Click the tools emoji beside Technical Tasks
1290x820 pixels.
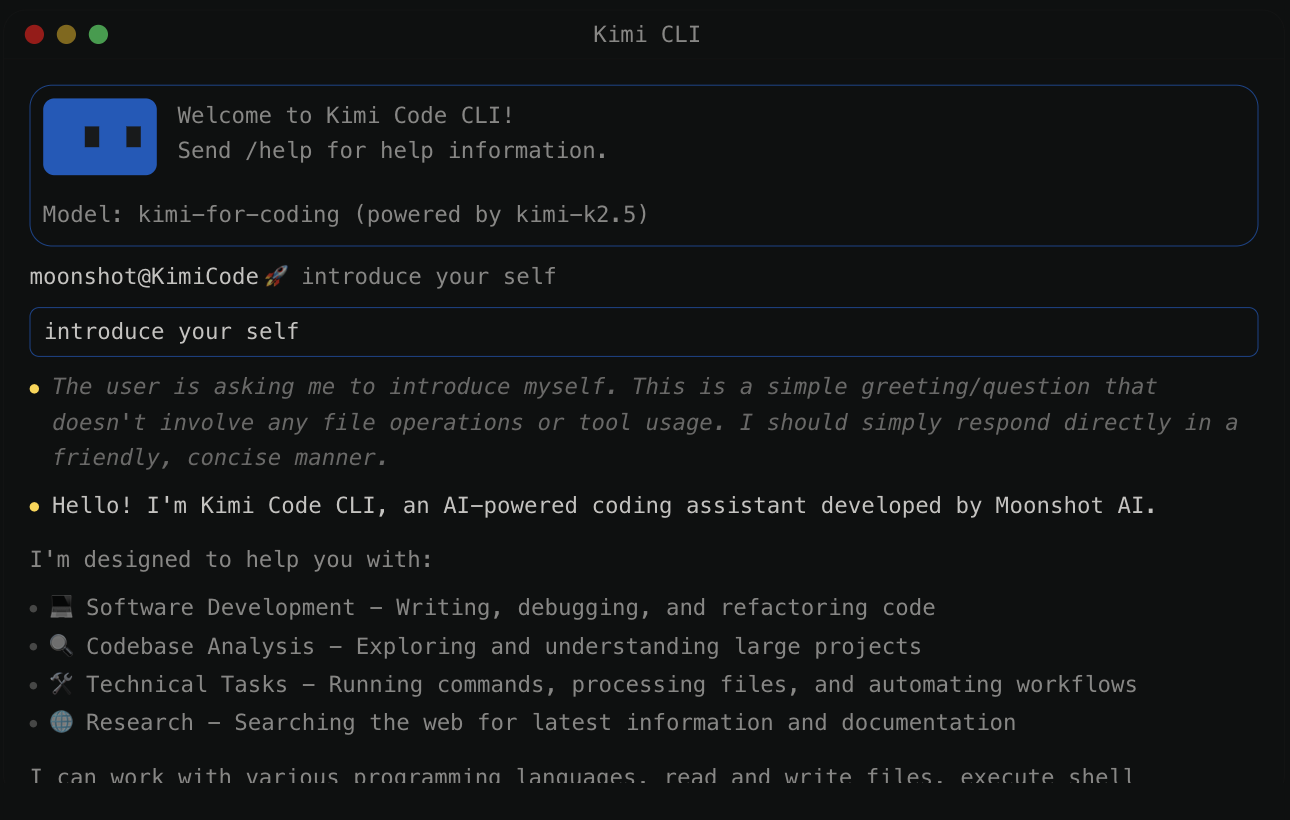coord(61,683)
